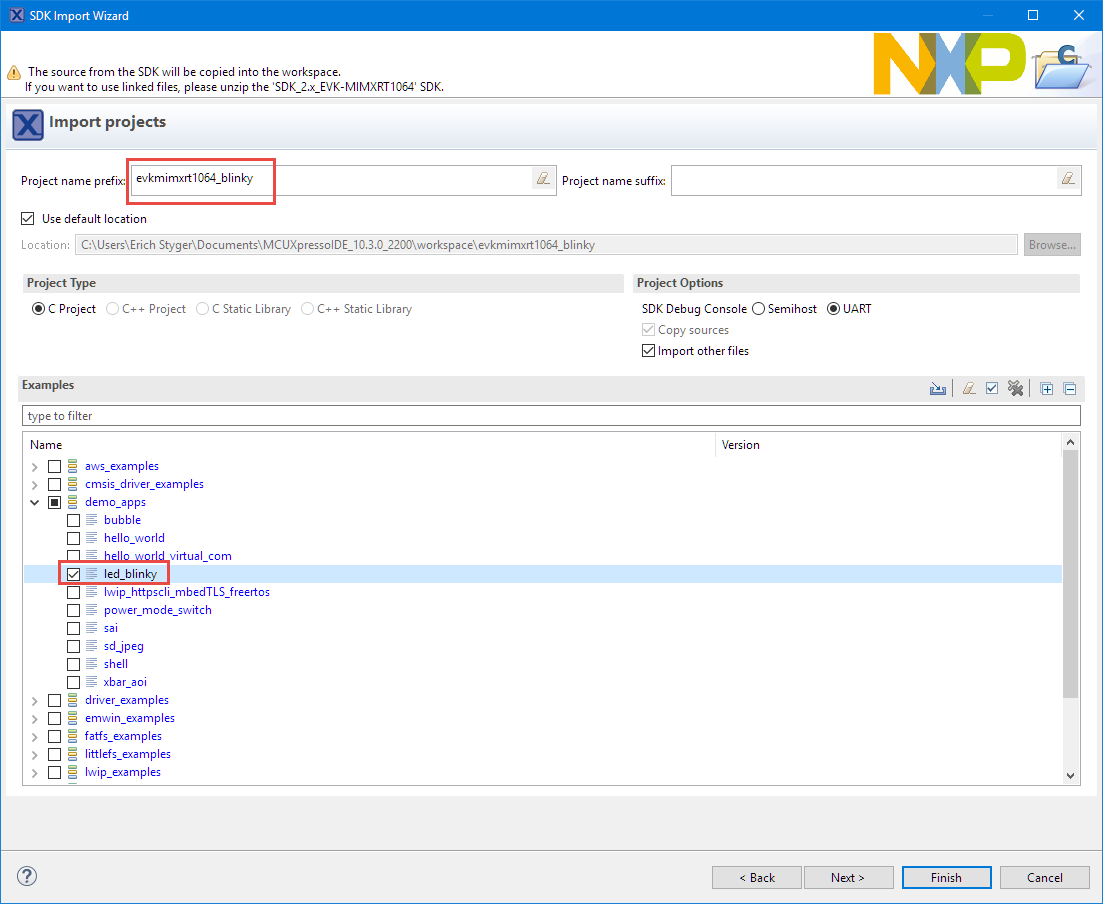Click the import-from-XML icon in Examples toolbar
The image size is (1103, 904).
coord(937,389)
